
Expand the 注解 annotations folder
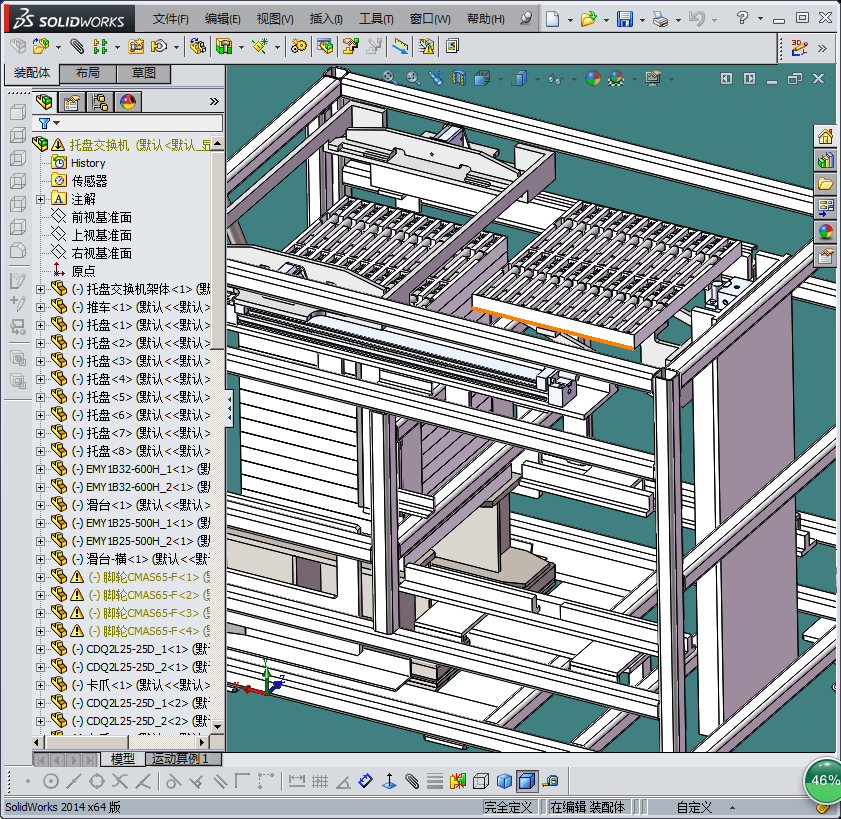coord(40,199)
